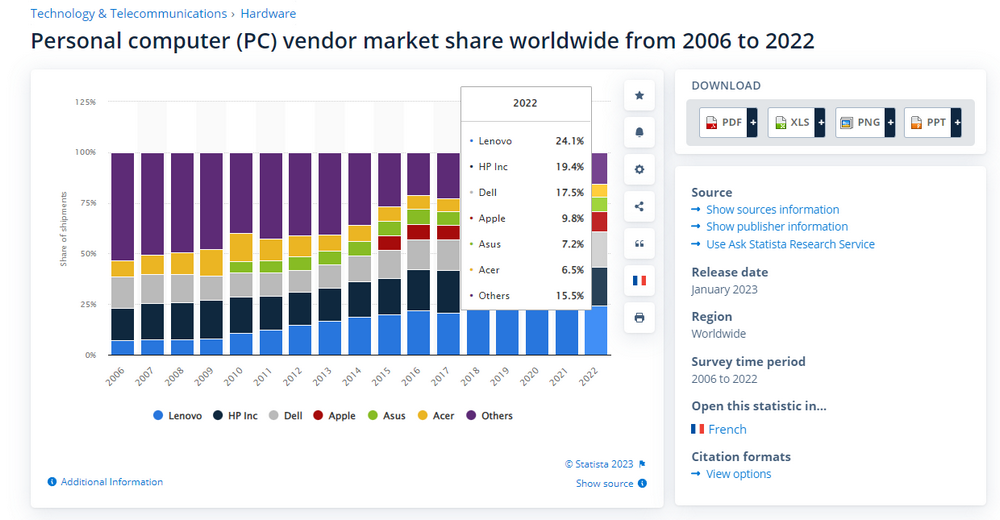Screen dimensions: 1000x520
Task: Click the plus beside PDF download
Action: (x=753, y=123)
